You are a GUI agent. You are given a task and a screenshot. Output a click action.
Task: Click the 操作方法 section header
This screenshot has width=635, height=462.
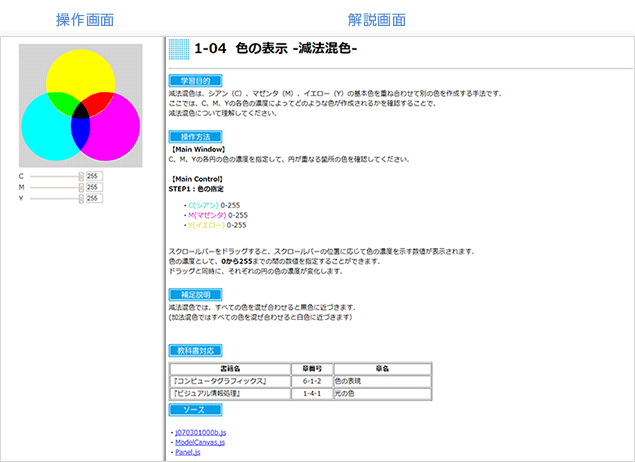pyautogui.click(x=195, y=136)
